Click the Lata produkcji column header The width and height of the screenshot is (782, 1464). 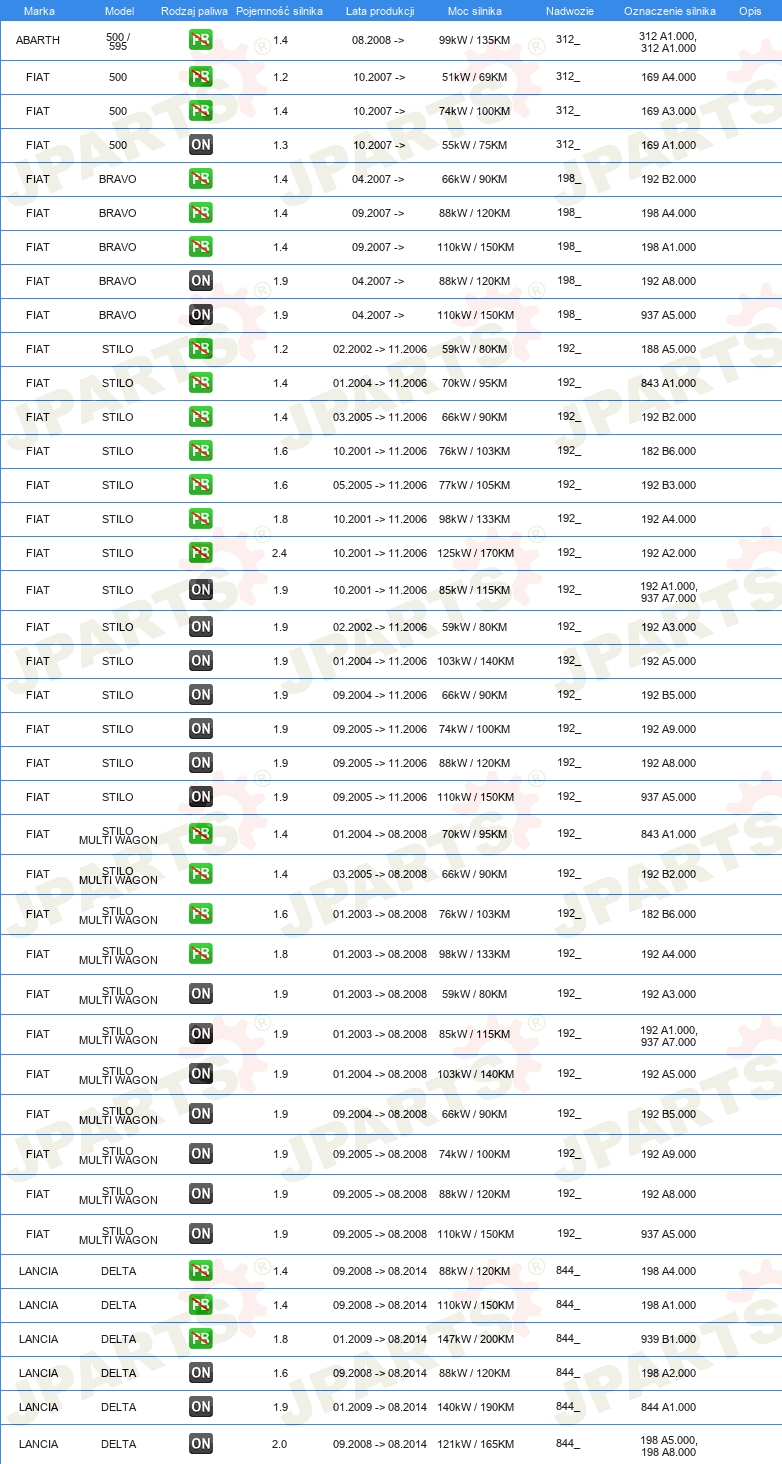pyautogui.click(x=380, y=11)
